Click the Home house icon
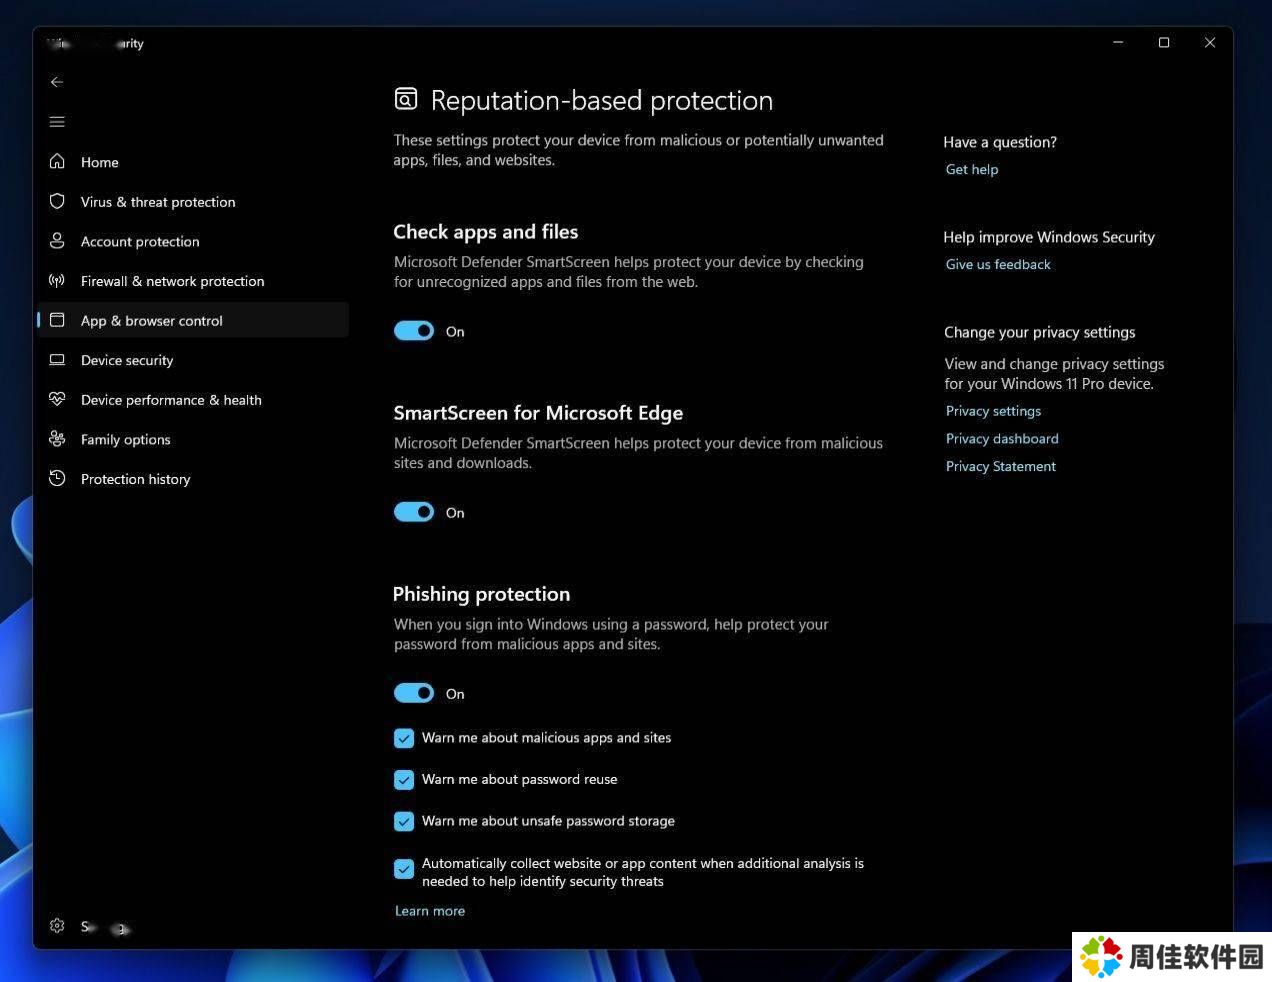1272x982 pixels. [57, 161]
